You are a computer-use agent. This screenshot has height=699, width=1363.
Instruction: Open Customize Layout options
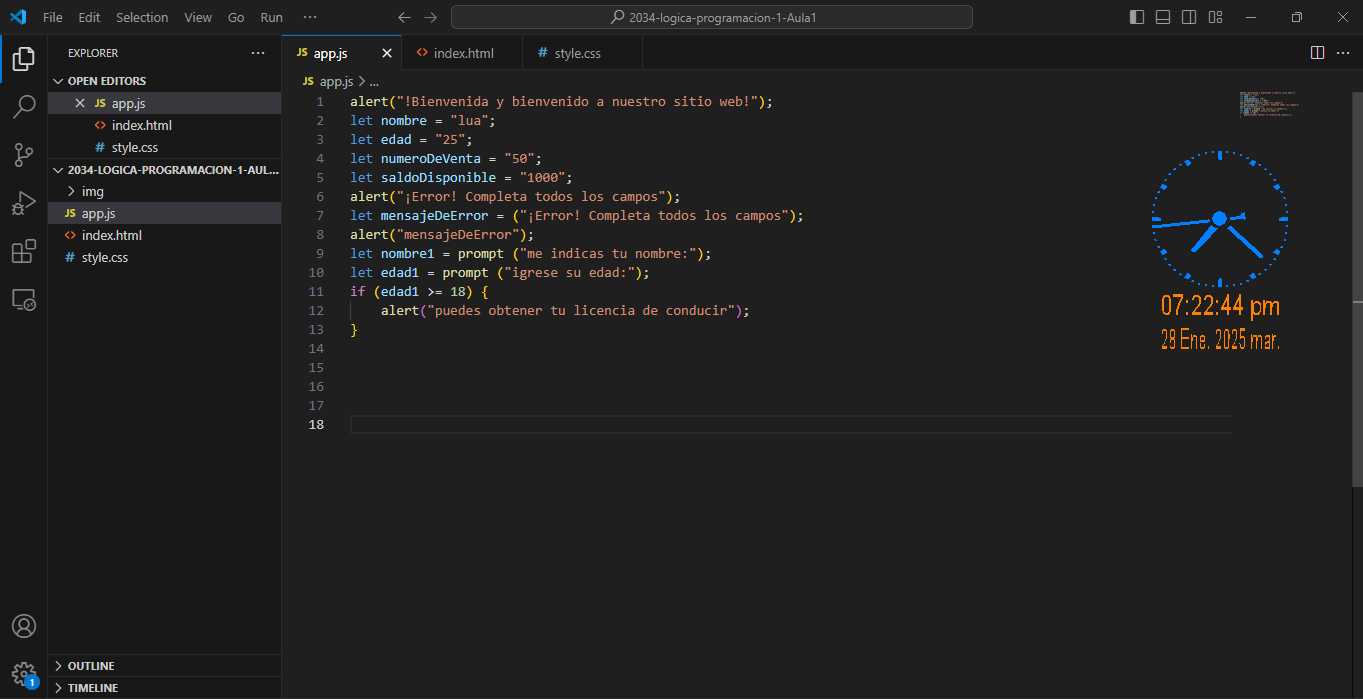tap(1215, 17)
